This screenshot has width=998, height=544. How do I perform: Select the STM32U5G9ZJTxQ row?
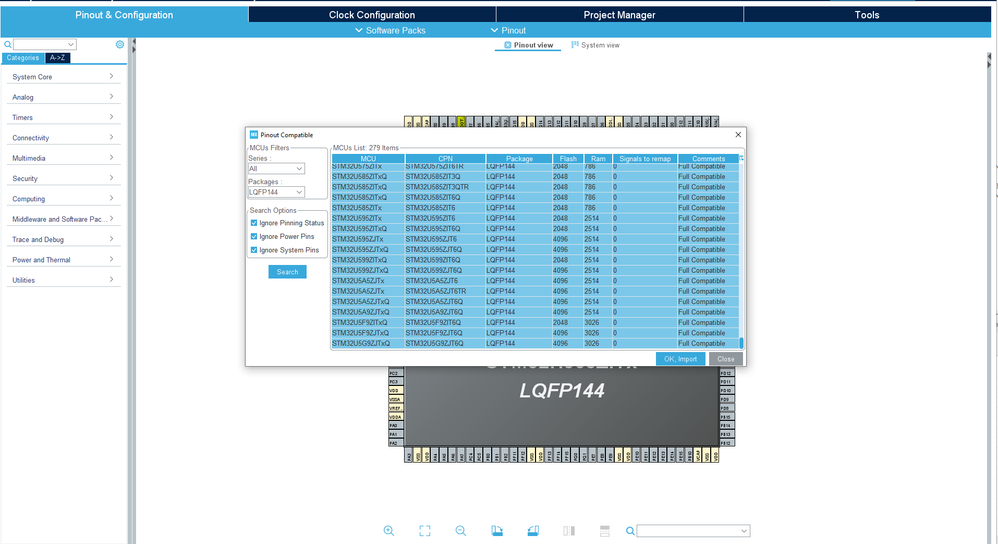(x=535, y=344)
